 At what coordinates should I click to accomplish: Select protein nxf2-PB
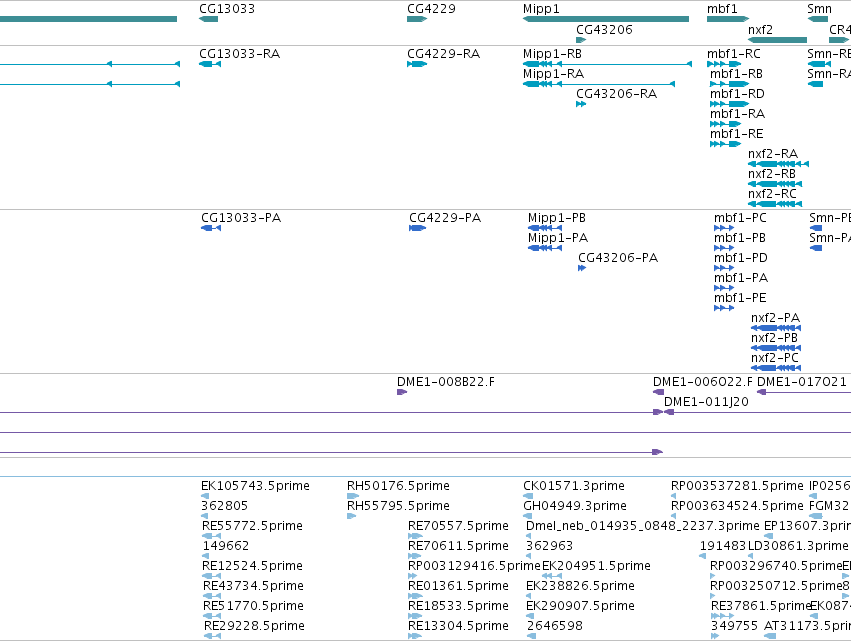coord(774,338)
